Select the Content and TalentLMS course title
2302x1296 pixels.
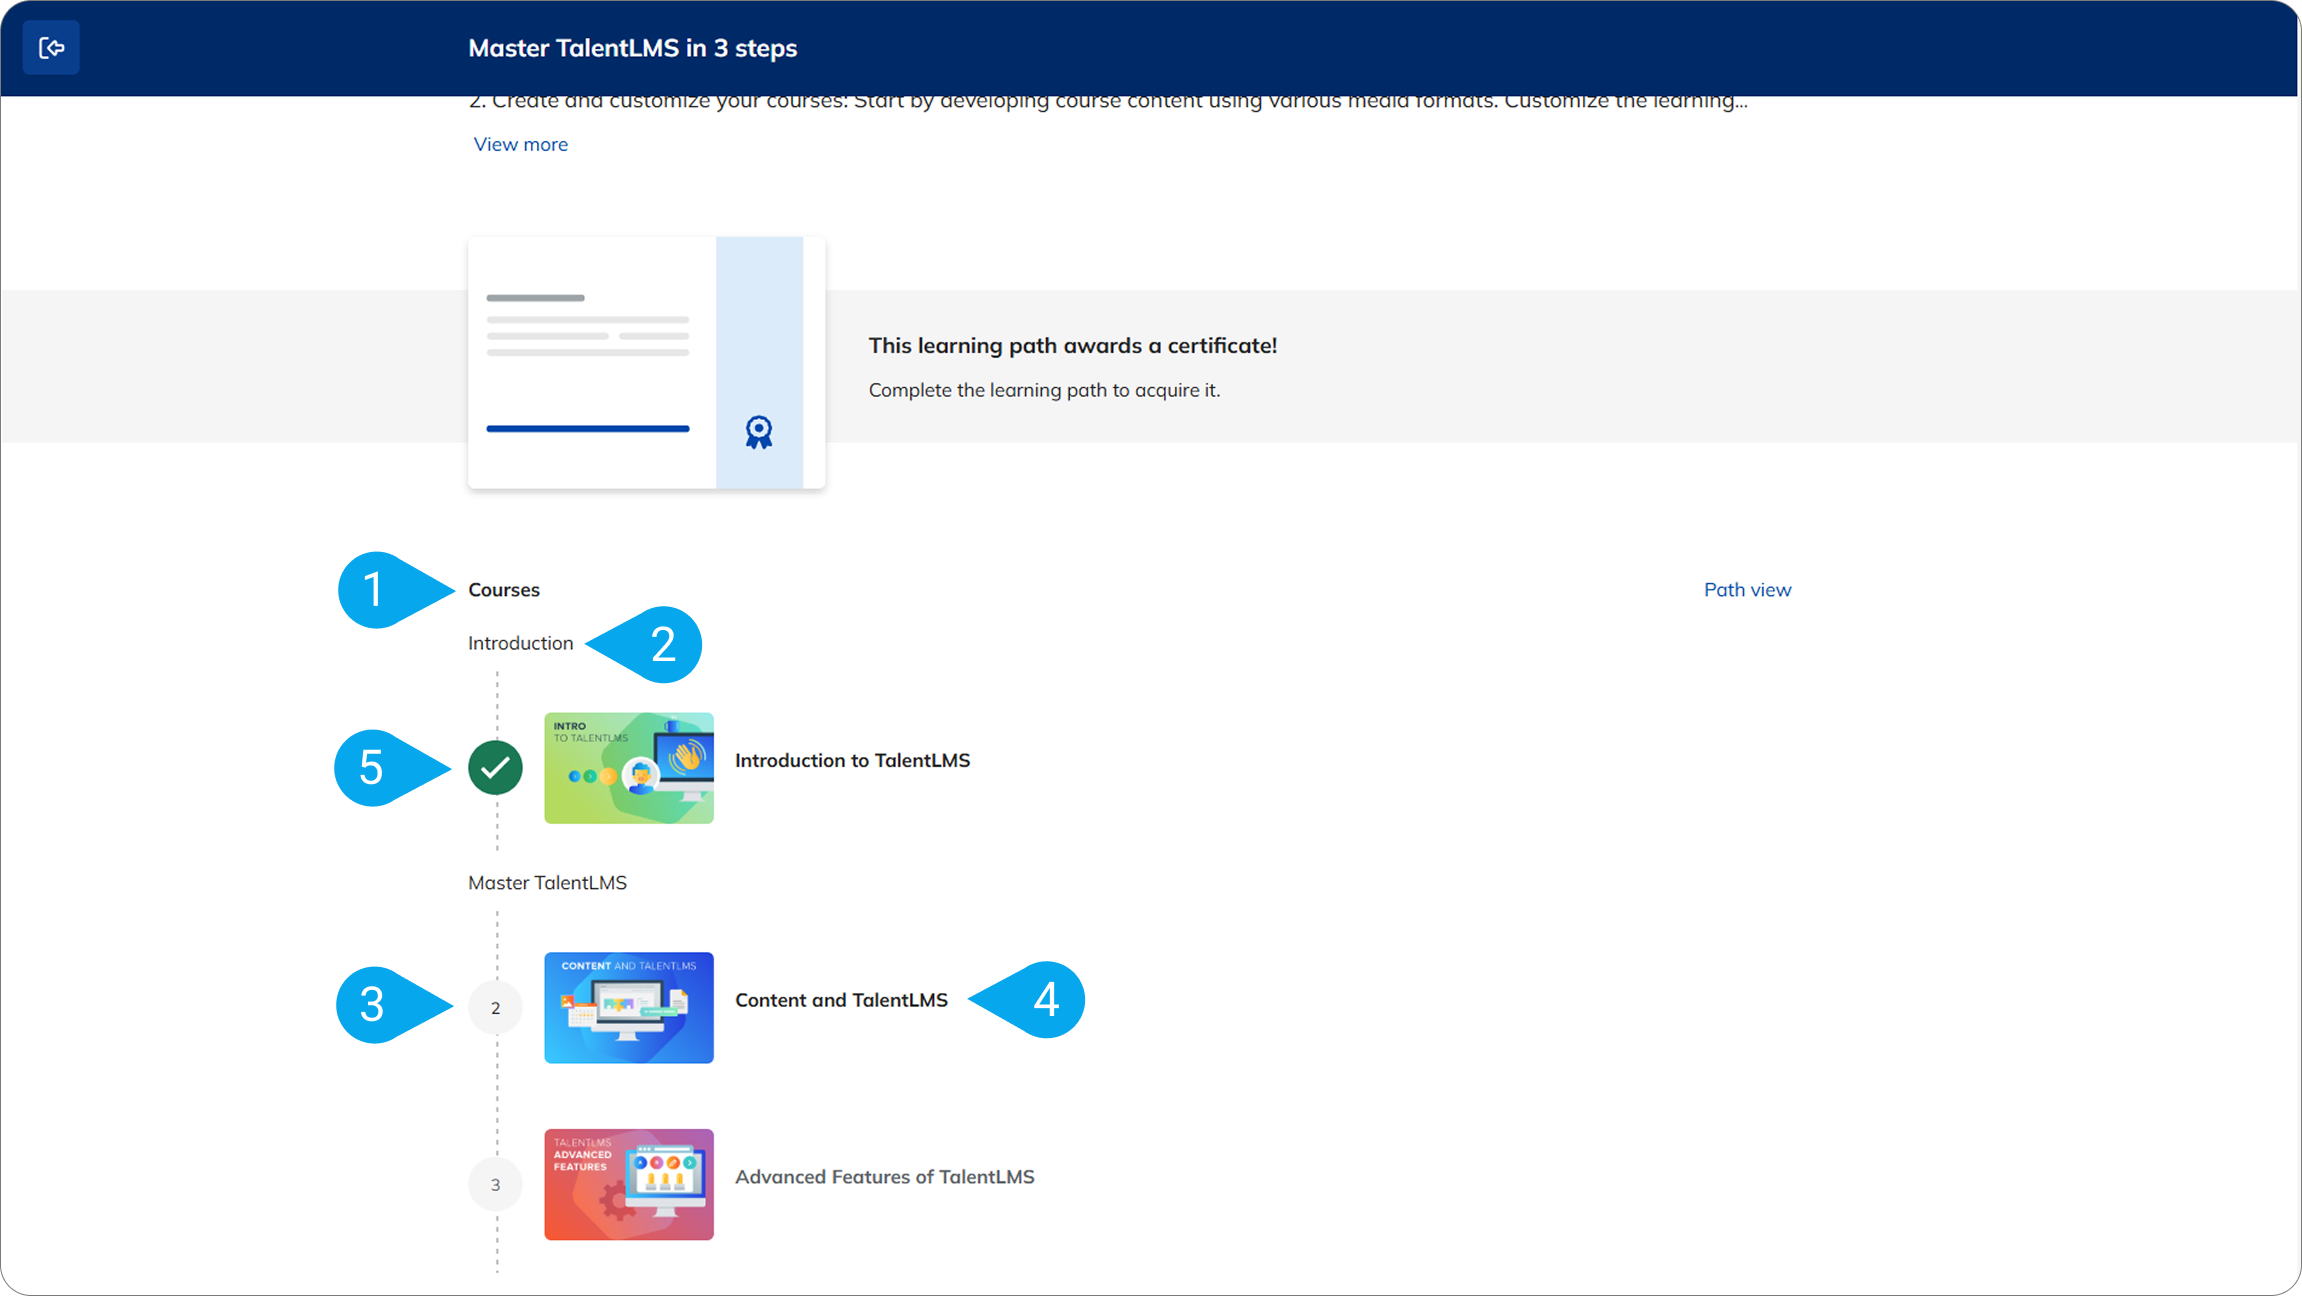841,1000
